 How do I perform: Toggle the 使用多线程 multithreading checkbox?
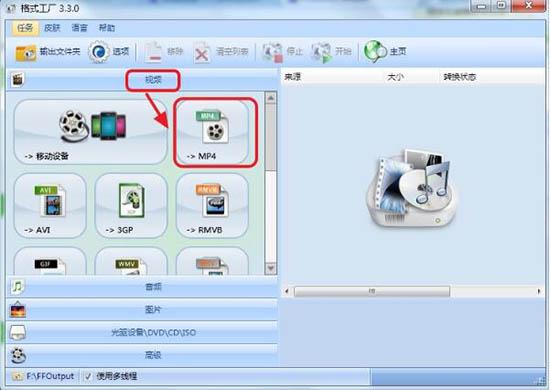88,377
